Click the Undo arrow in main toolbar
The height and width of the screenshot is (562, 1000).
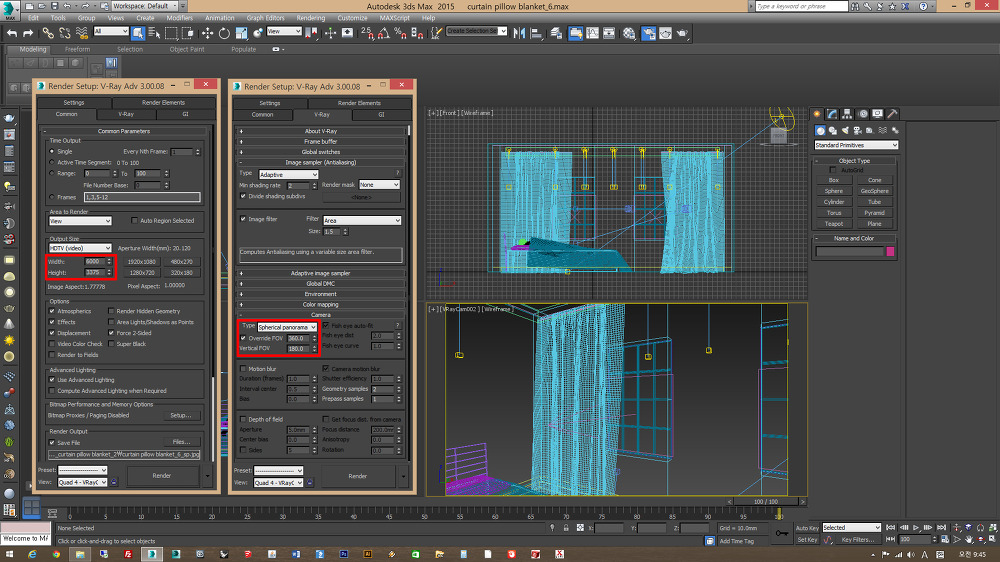tap(12, 32)
